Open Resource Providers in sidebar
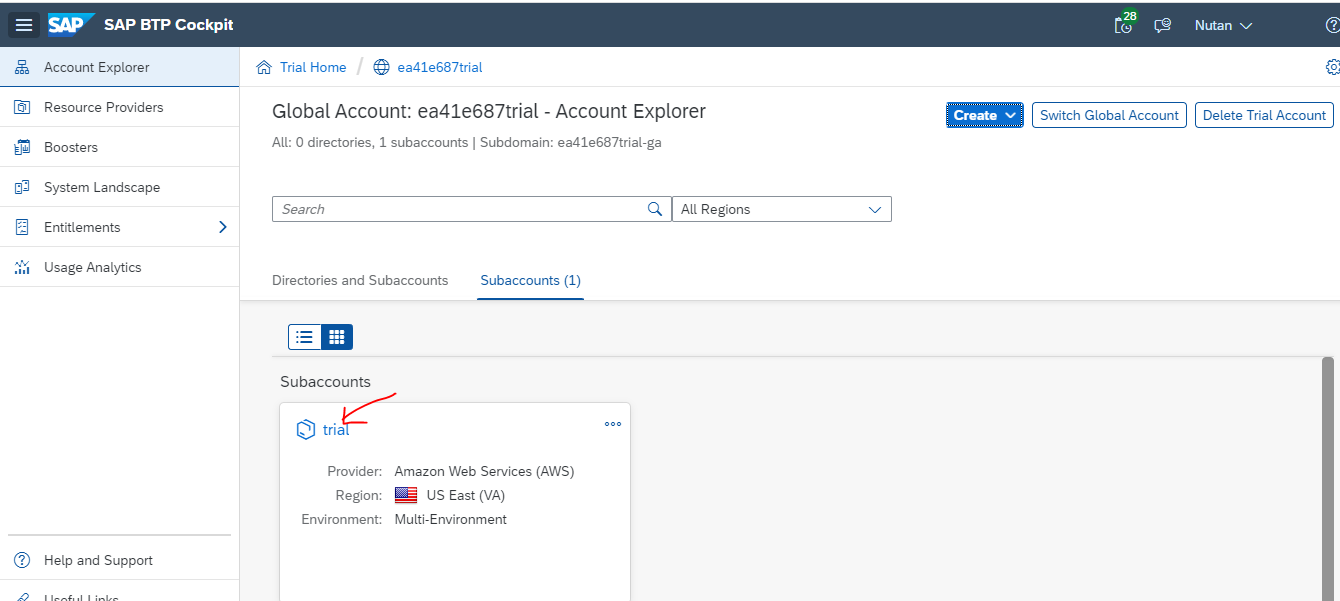Screen dimensions: 1340x601 tap(120, 107)
